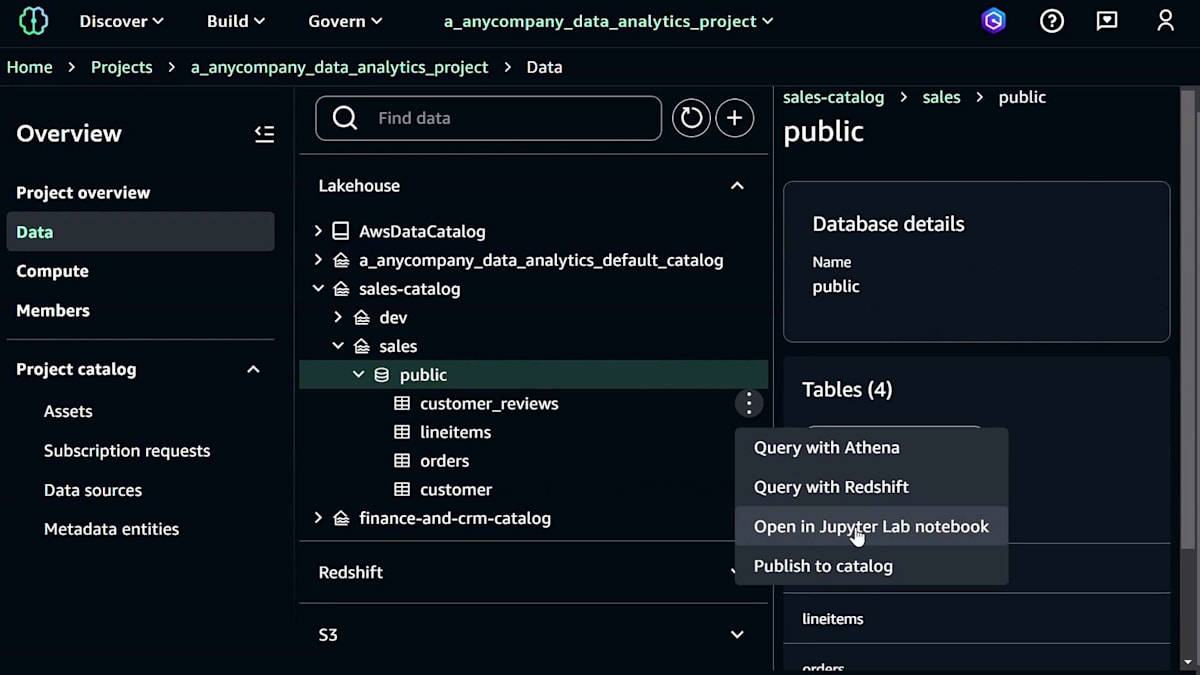
Task: Select Data in the sidebar
Action: (140, 232)
